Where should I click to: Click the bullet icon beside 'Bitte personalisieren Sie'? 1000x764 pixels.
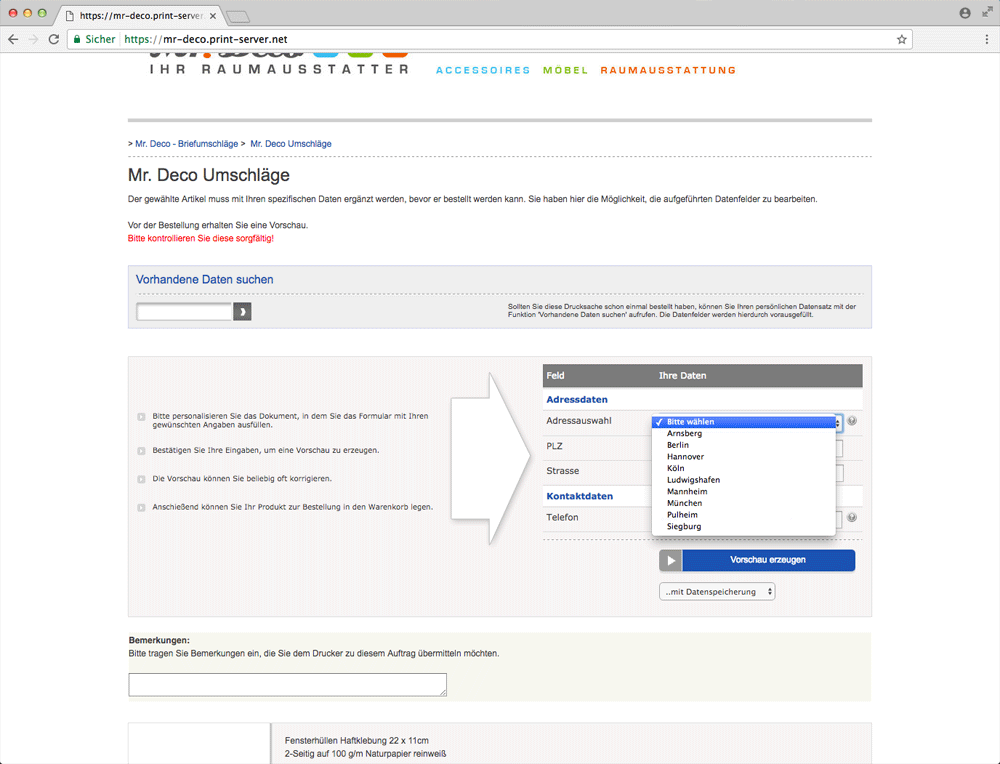tap(142, 417)
